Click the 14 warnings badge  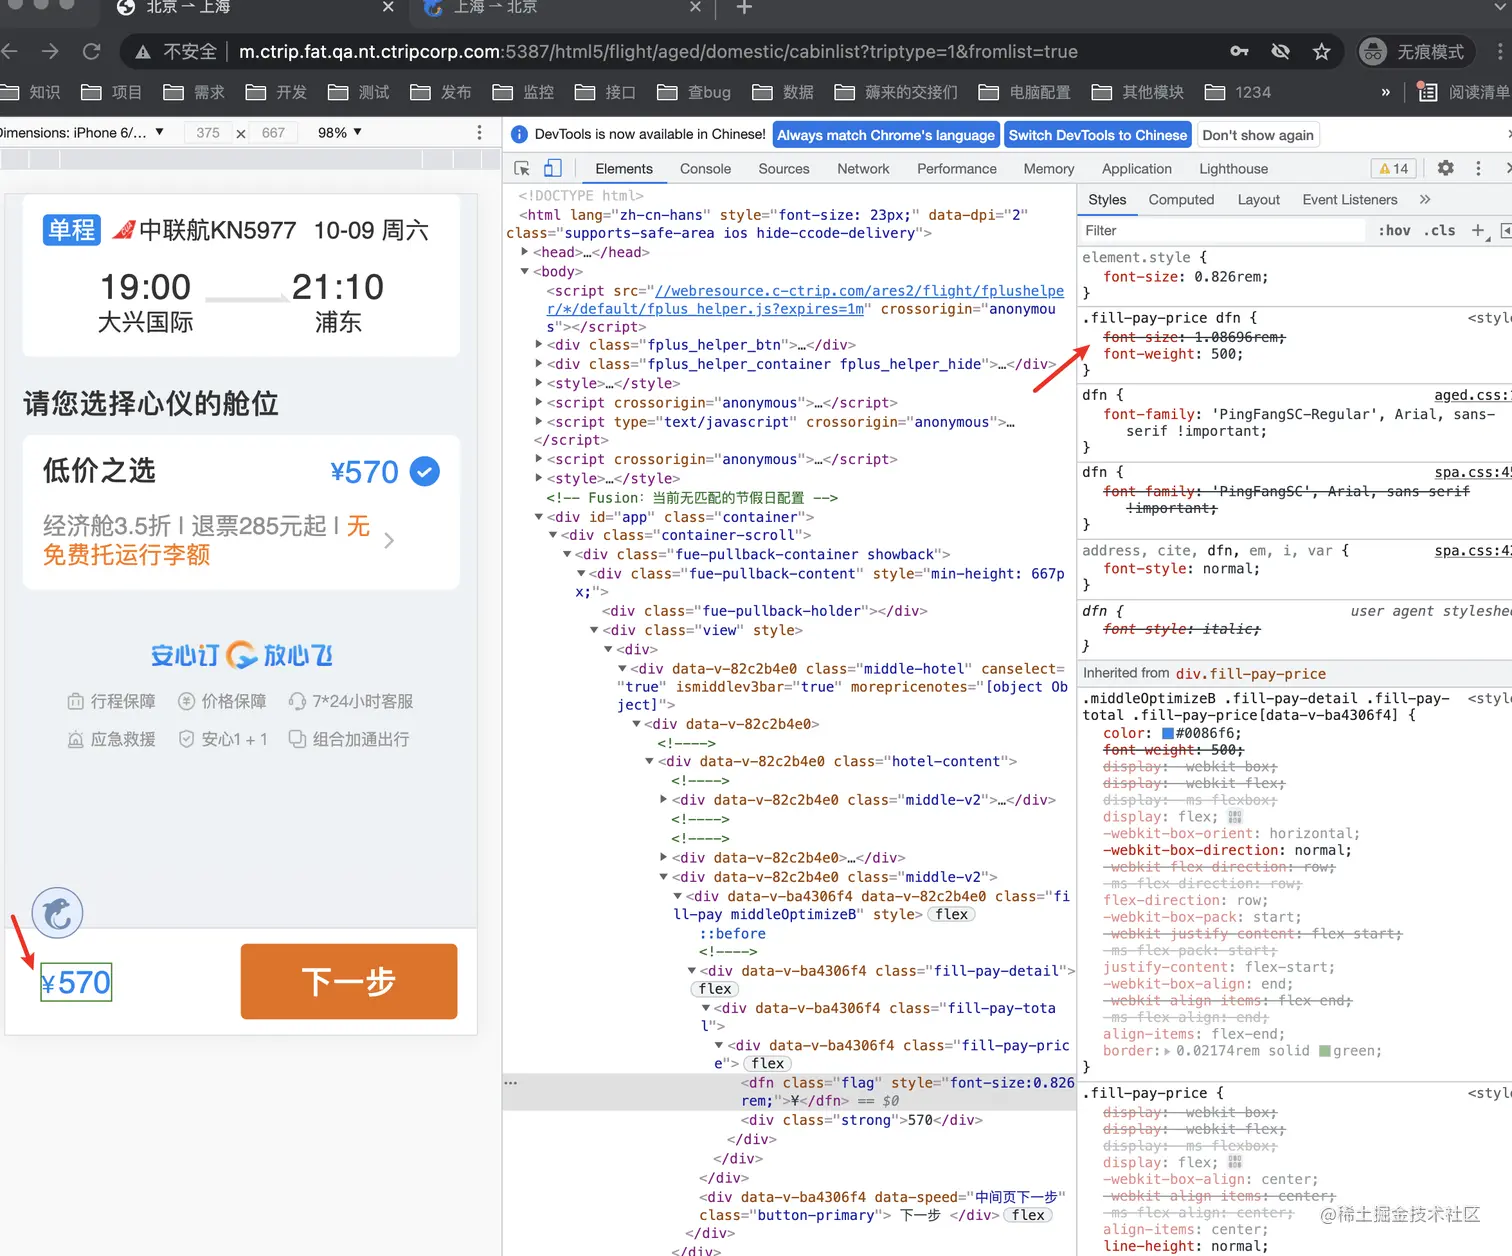[x=1393, y=168]
